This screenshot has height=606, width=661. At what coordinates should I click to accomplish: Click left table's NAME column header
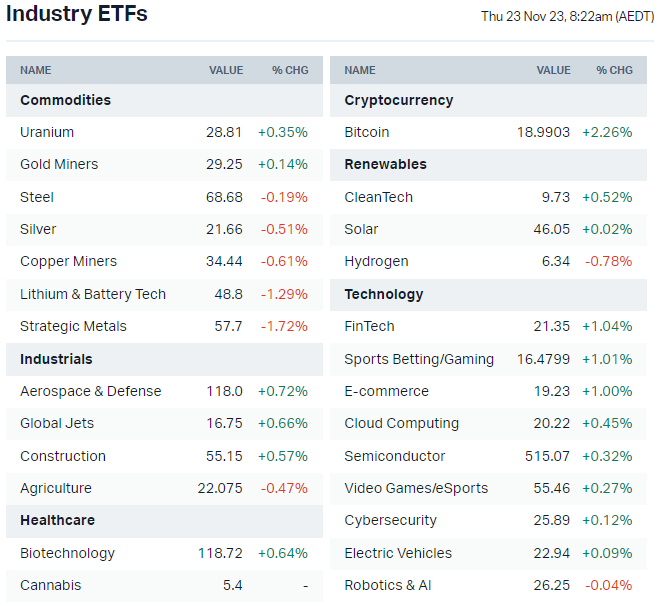[x=36, y=70]
